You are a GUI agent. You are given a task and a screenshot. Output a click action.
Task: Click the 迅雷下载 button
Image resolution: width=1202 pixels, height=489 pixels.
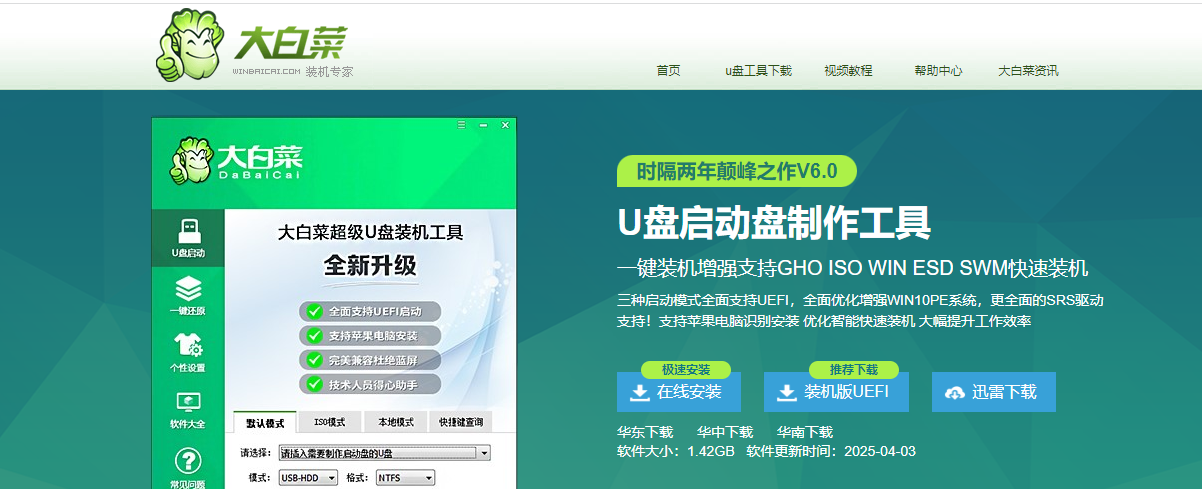pos(994,392)
